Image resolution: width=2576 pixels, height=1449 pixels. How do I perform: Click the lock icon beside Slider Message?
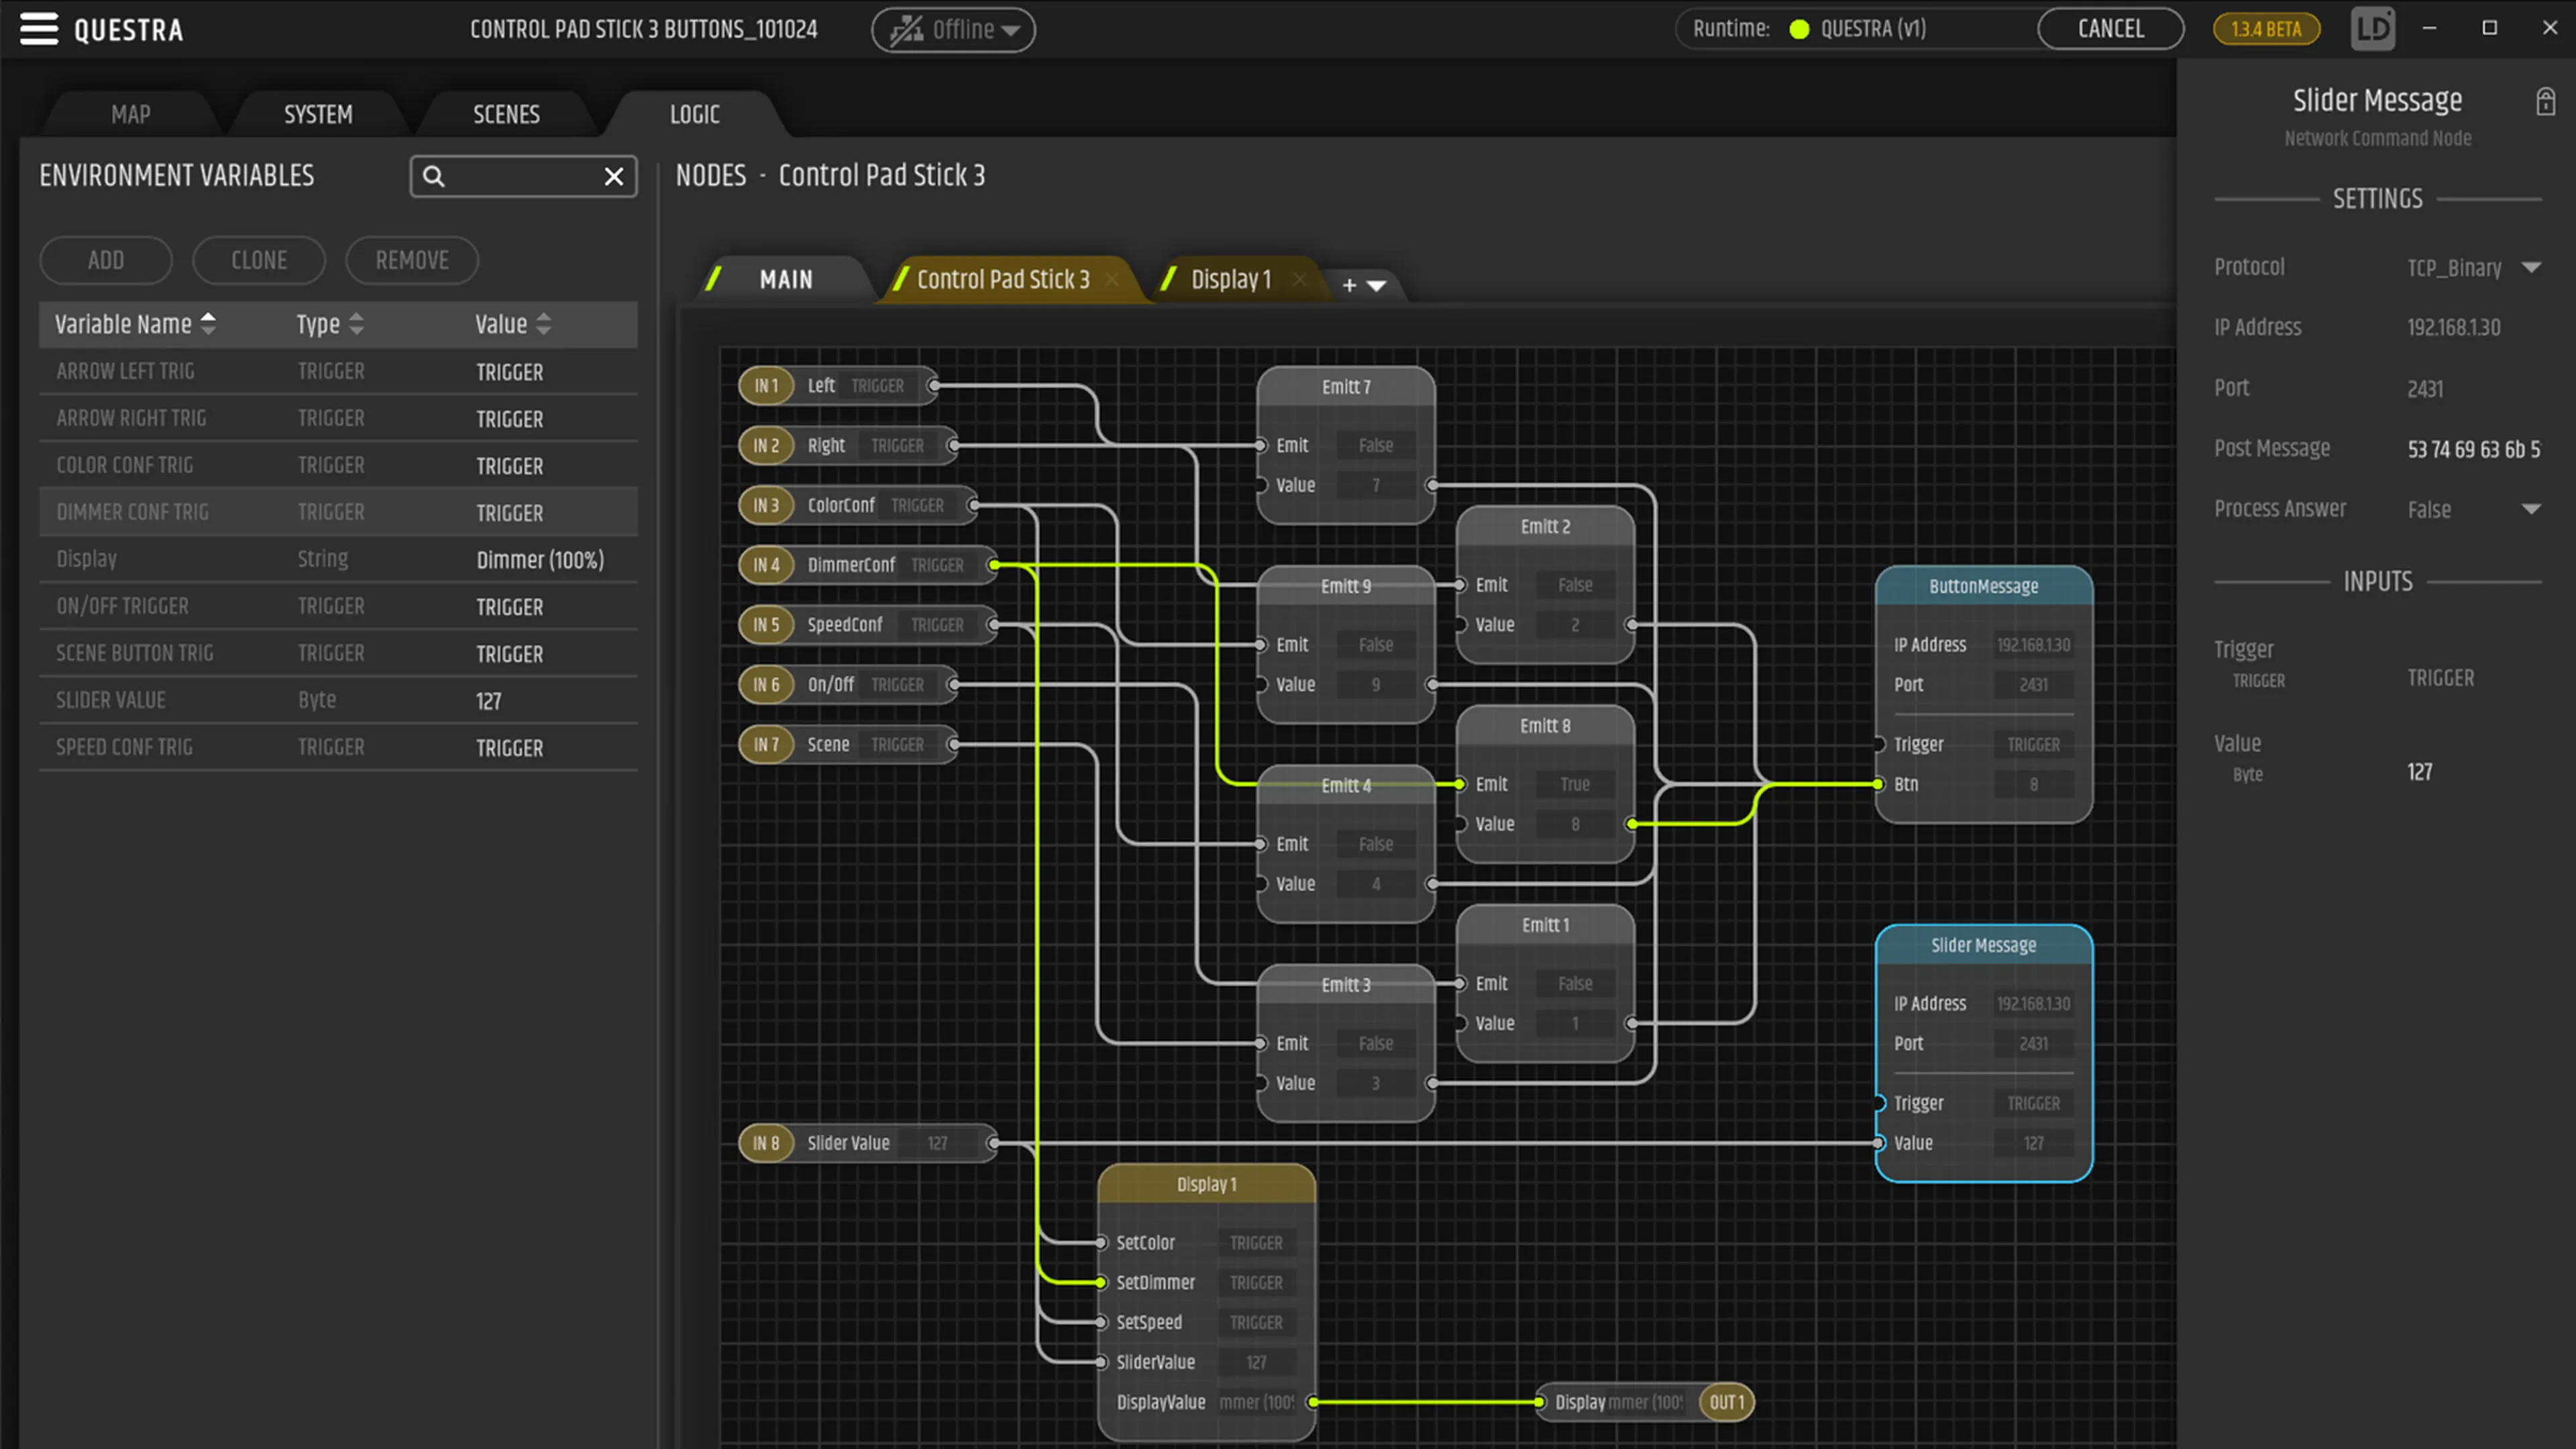[x=2545, y=102]
